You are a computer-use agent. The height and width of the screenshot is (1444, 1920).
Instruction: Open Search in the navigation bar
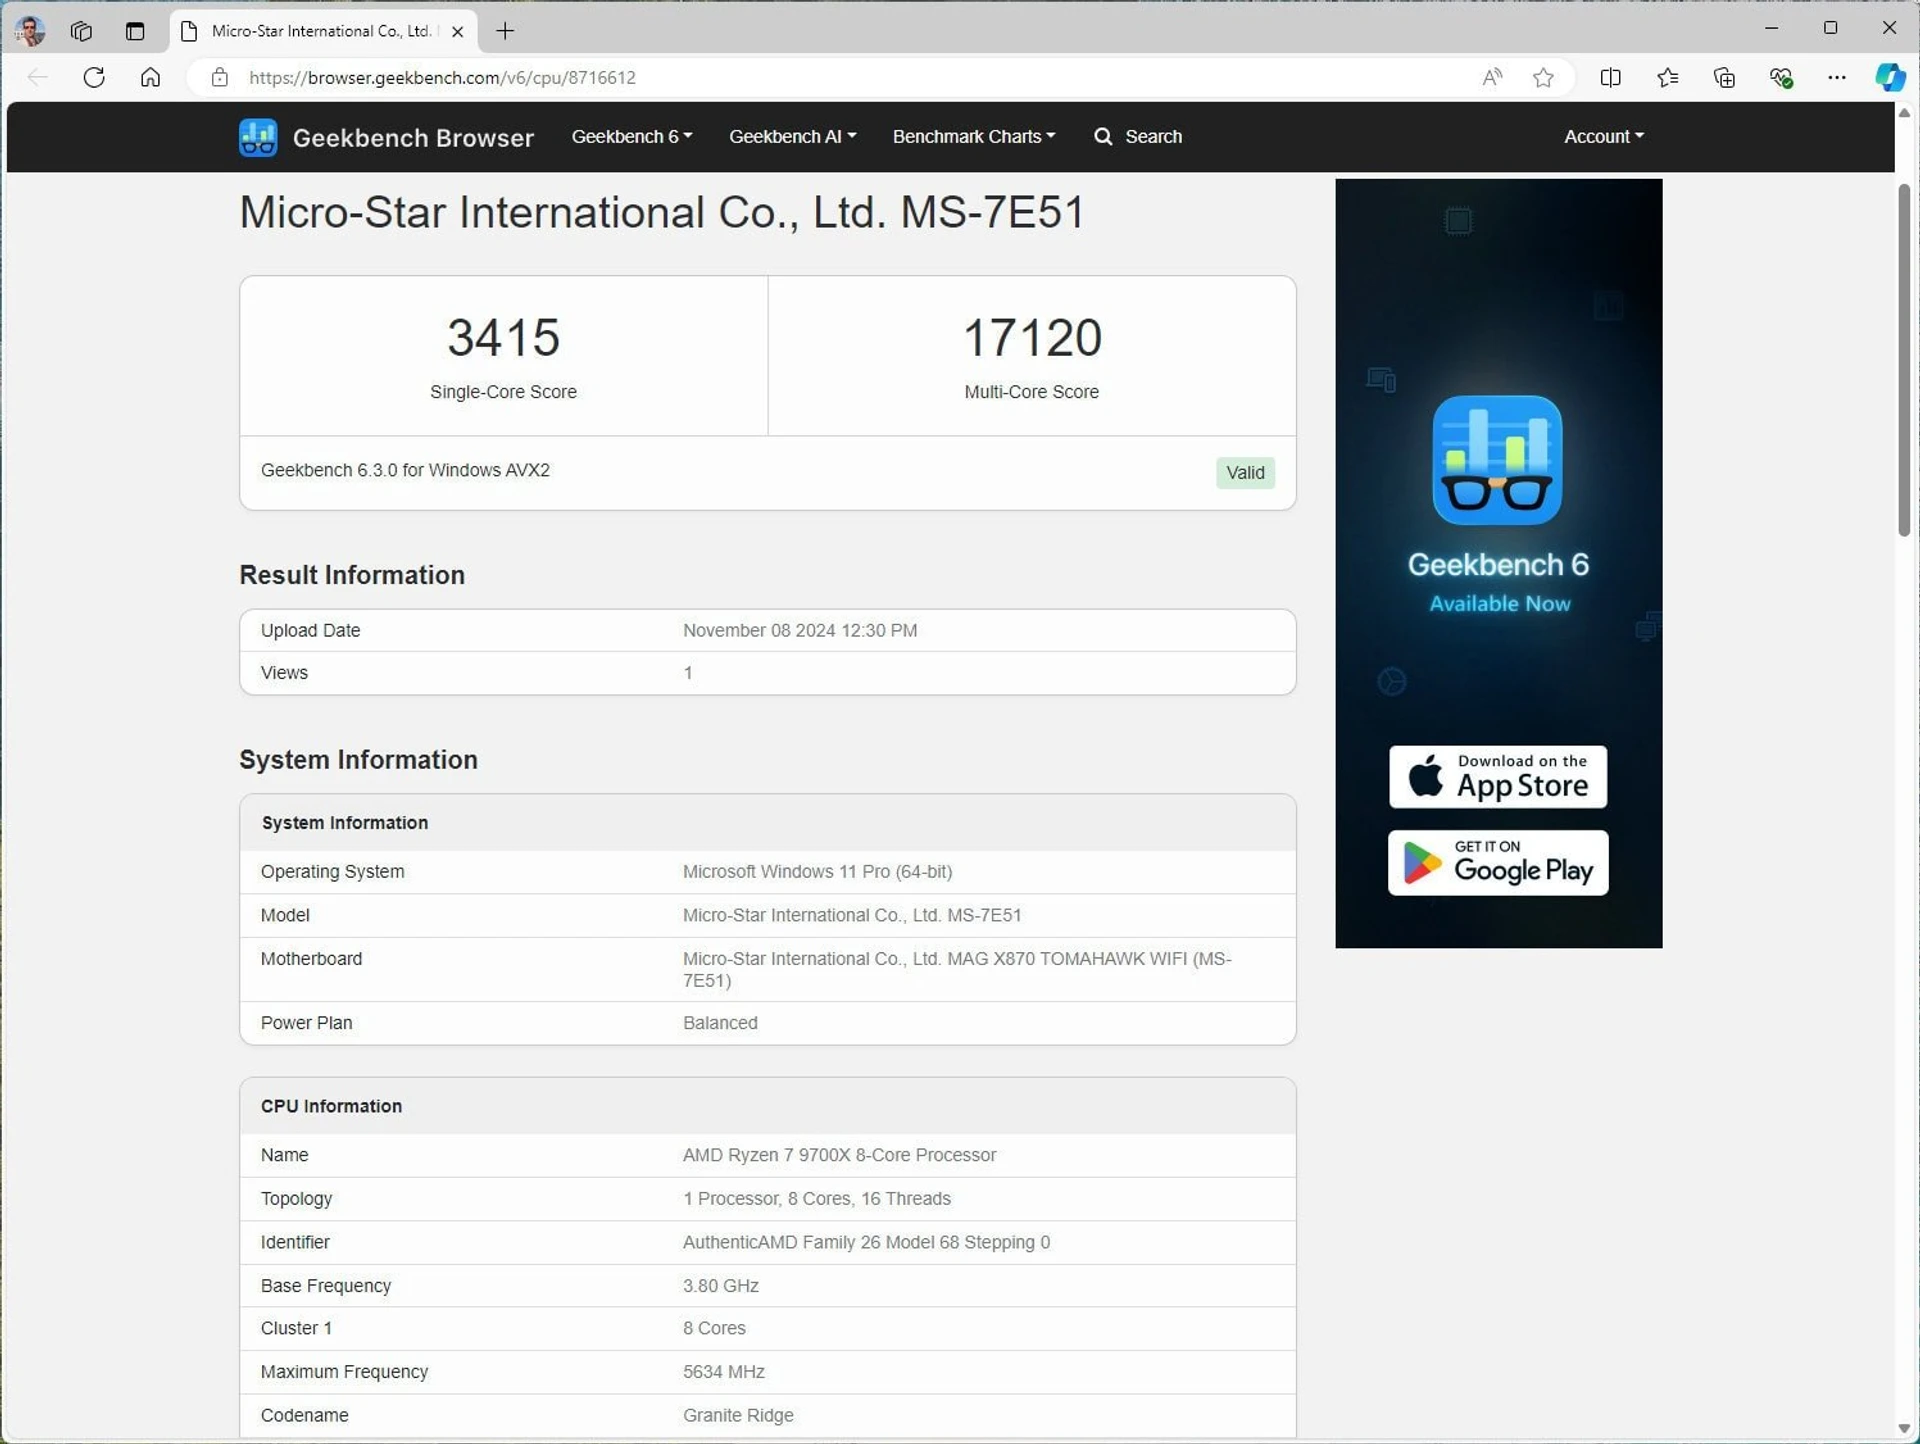coord(1138,136)
